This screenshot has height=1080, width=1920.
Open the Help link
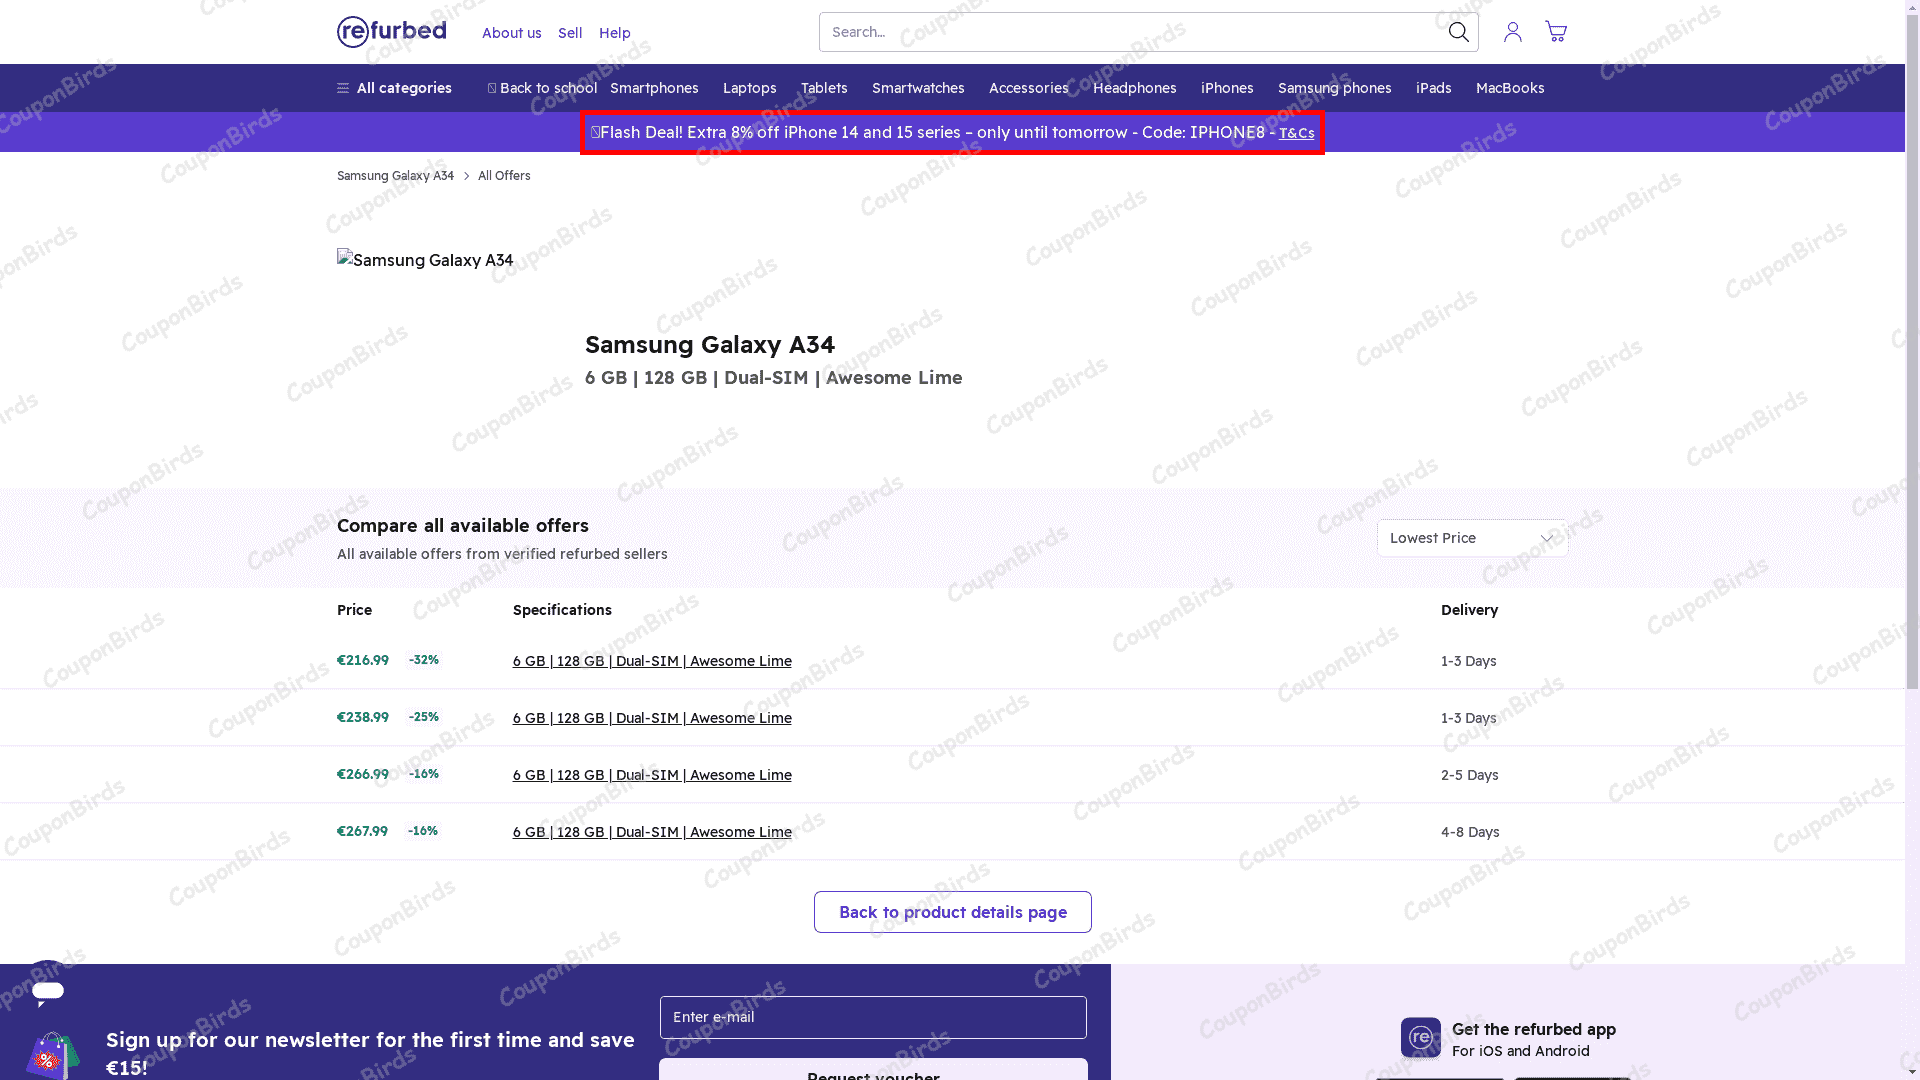pyautogui.click(x=614, y=33)
